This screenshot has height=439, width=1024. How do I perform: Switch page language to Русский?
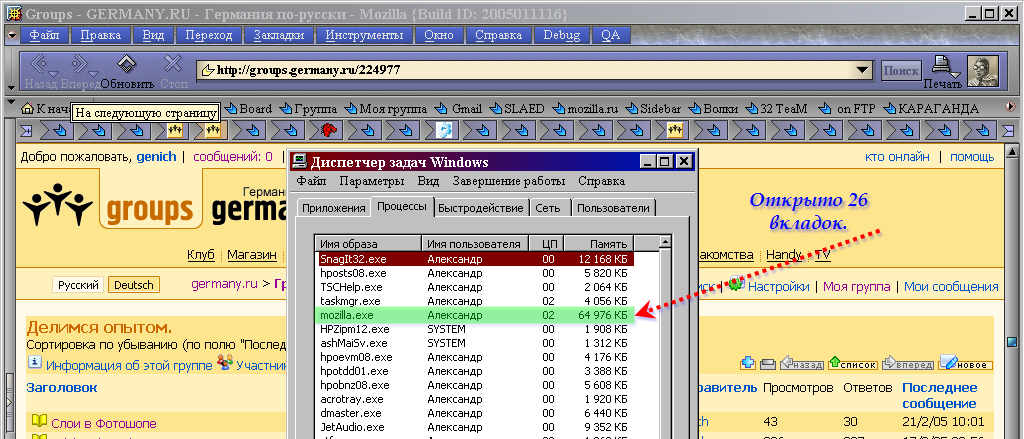78,285
